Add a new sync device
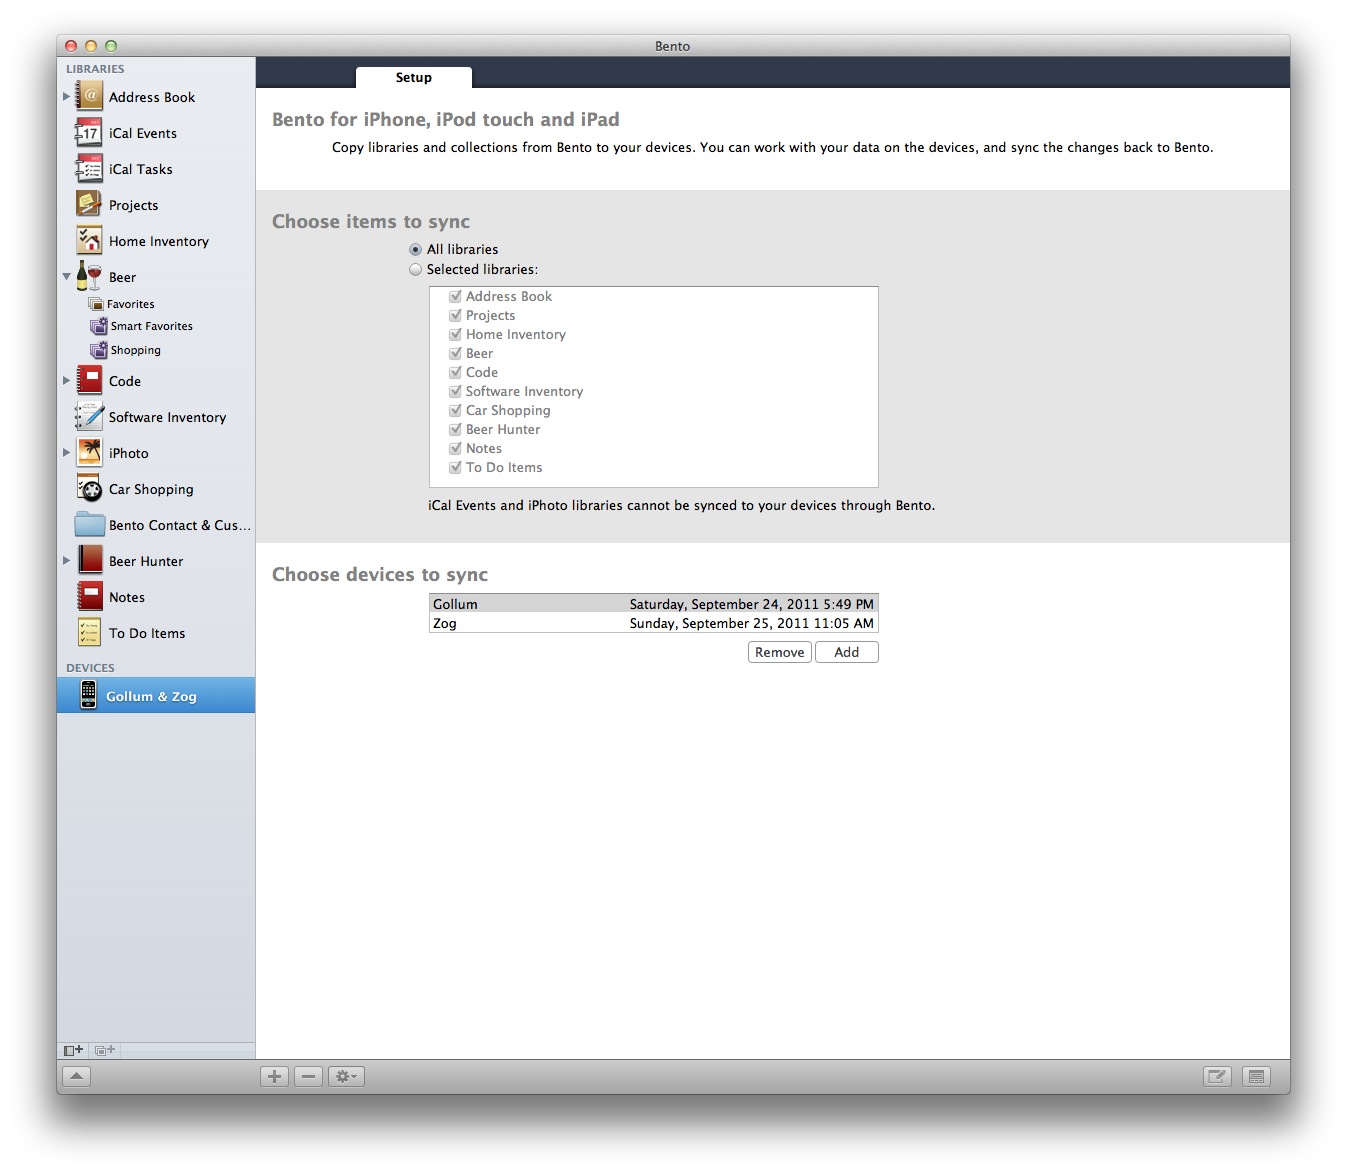 tap(847, 652)
